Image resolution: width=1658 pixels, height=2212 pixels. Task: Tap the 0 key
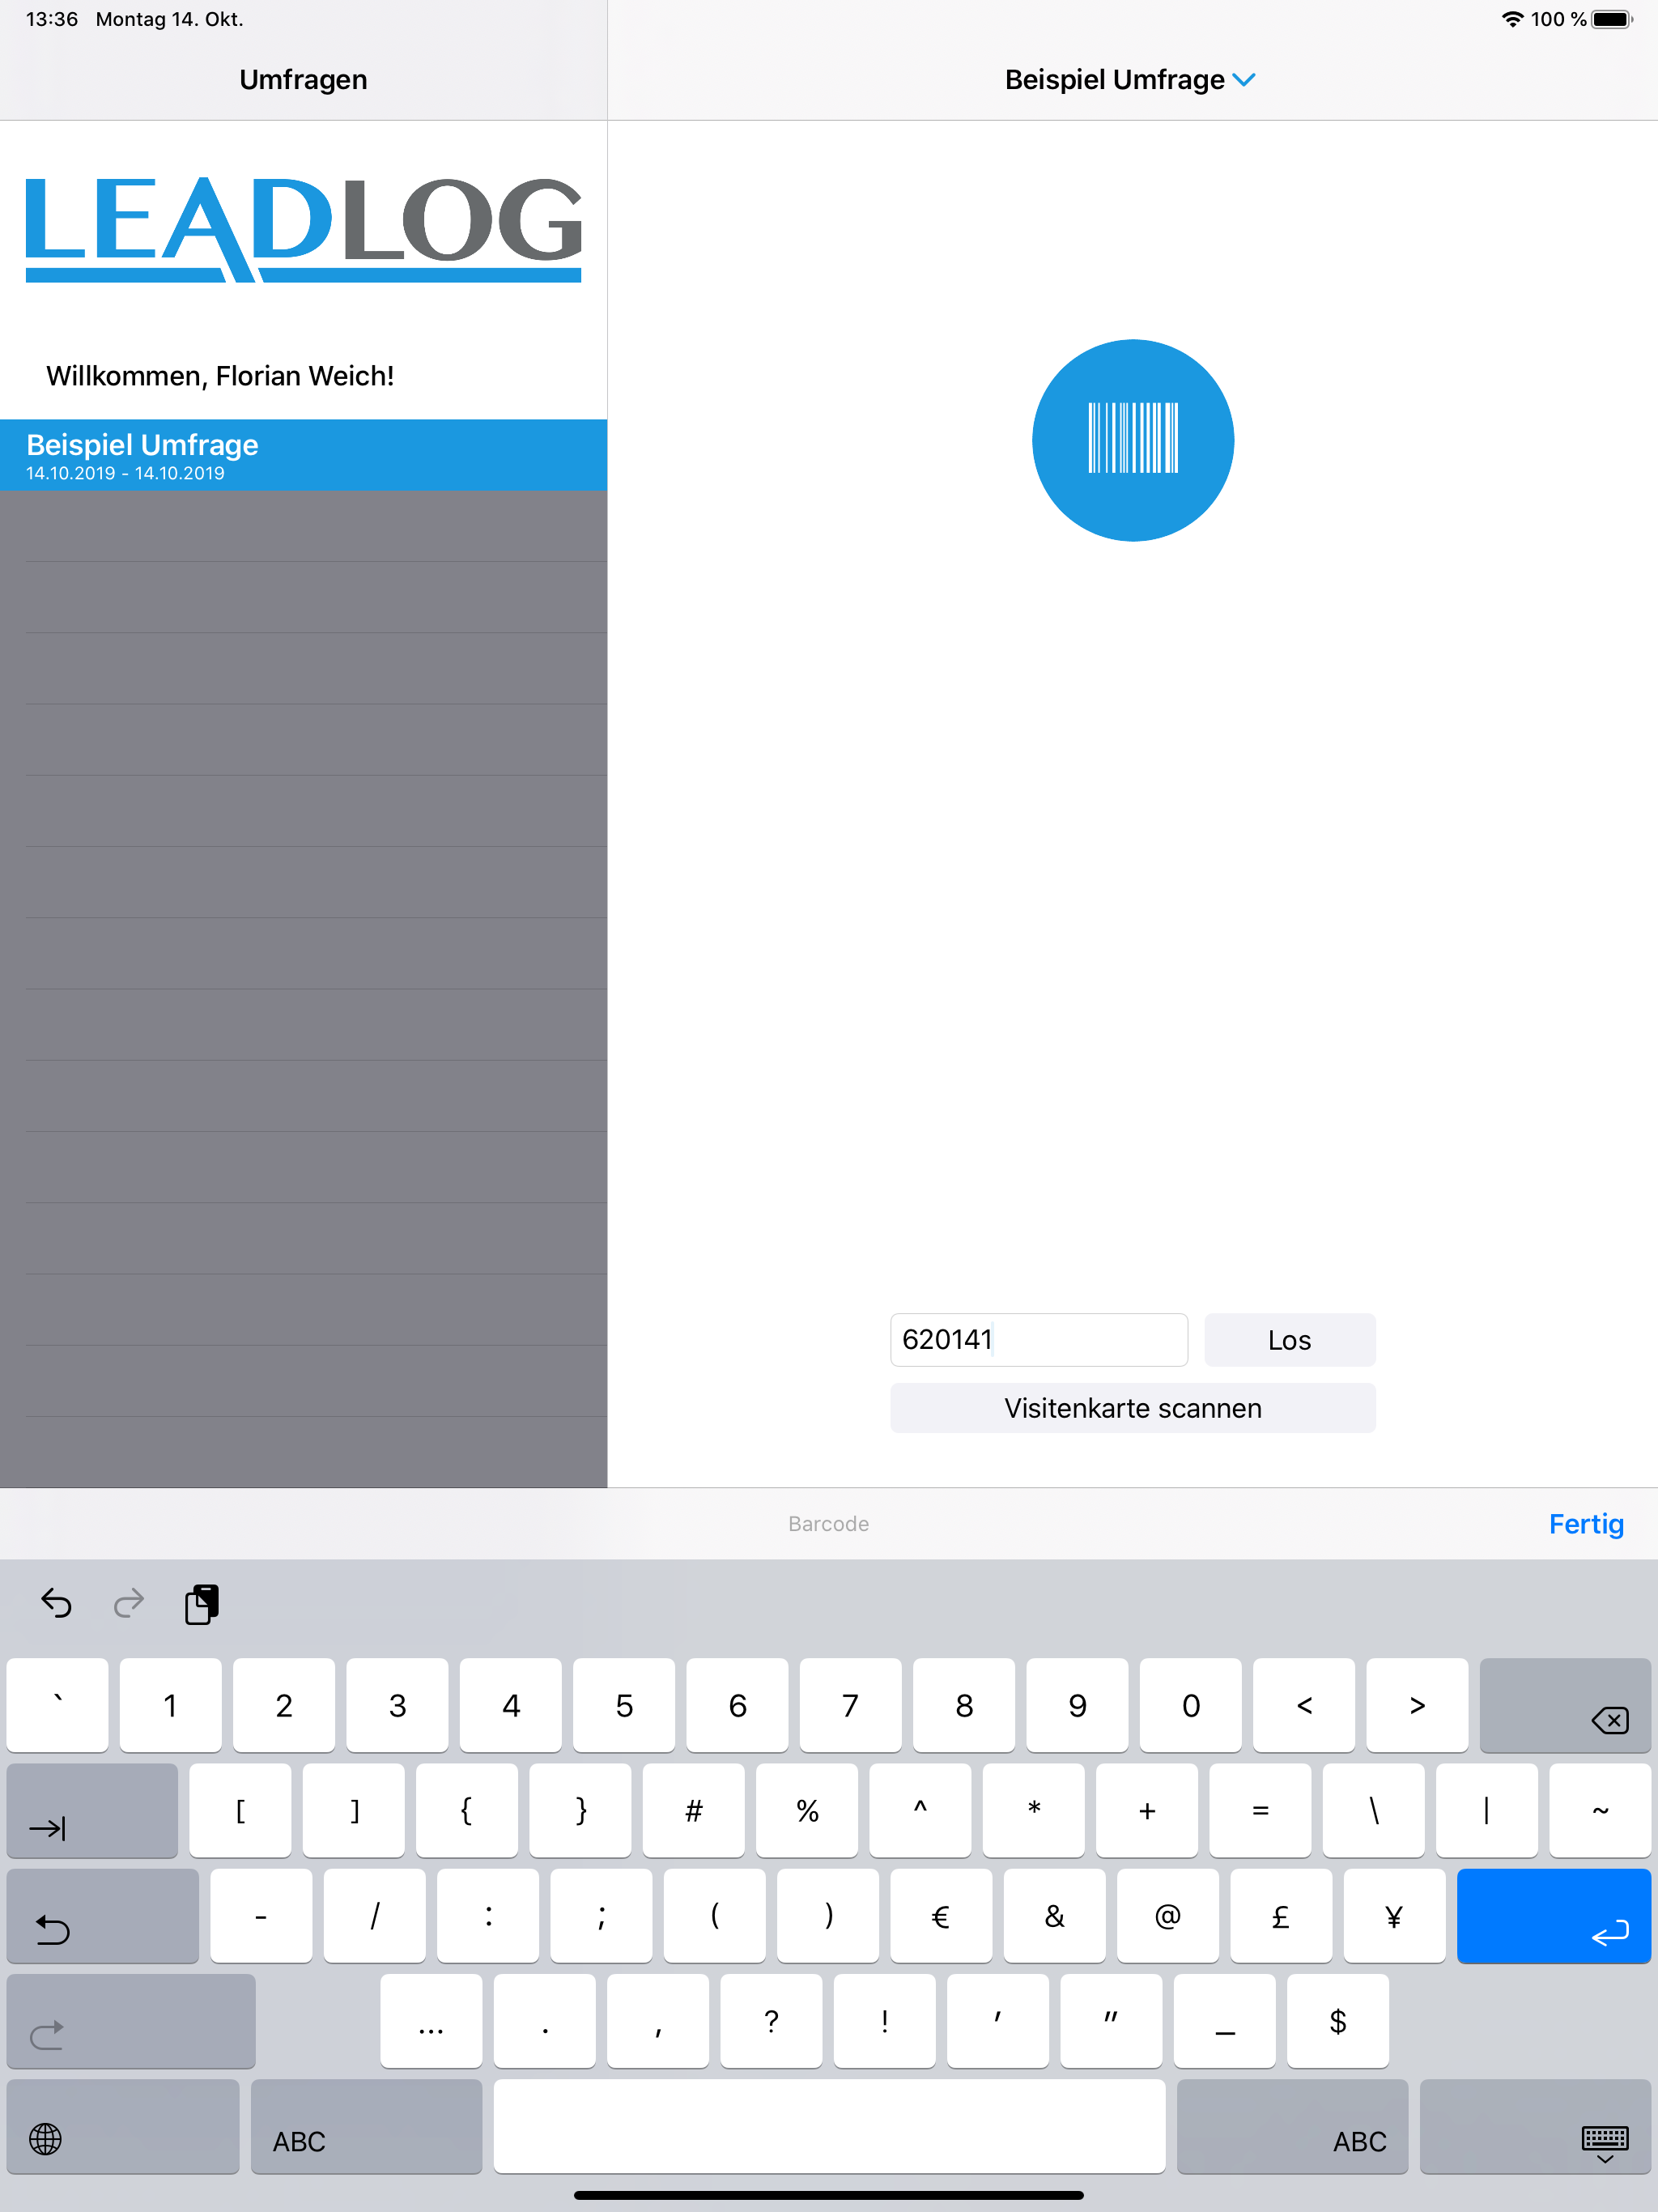coord(1191,1705)
